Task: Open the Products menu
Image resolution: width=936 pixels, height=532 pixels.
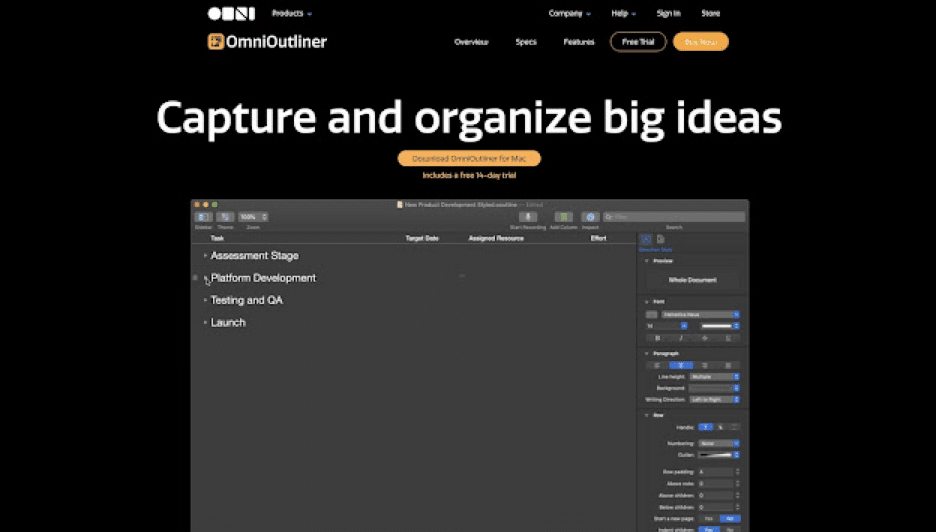Action: [x=292, y=13]
